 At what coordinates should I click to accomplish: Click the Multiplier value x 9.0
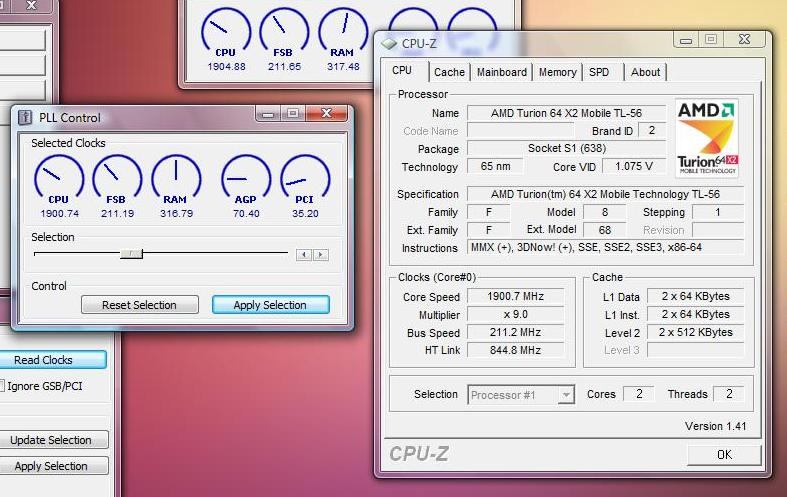pyautogui.click(x=515, y=314)
